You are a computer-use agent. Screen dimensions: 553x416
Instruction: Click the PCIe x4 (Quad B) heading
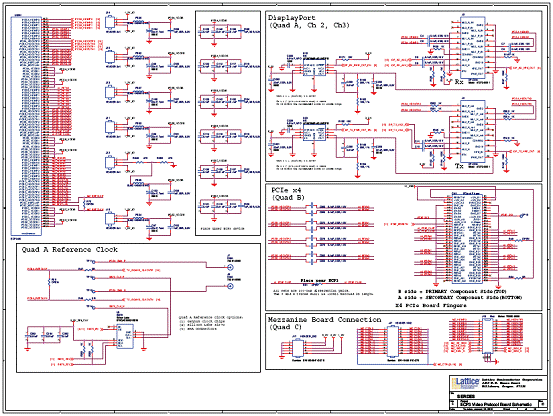click(x=287, y=194)
